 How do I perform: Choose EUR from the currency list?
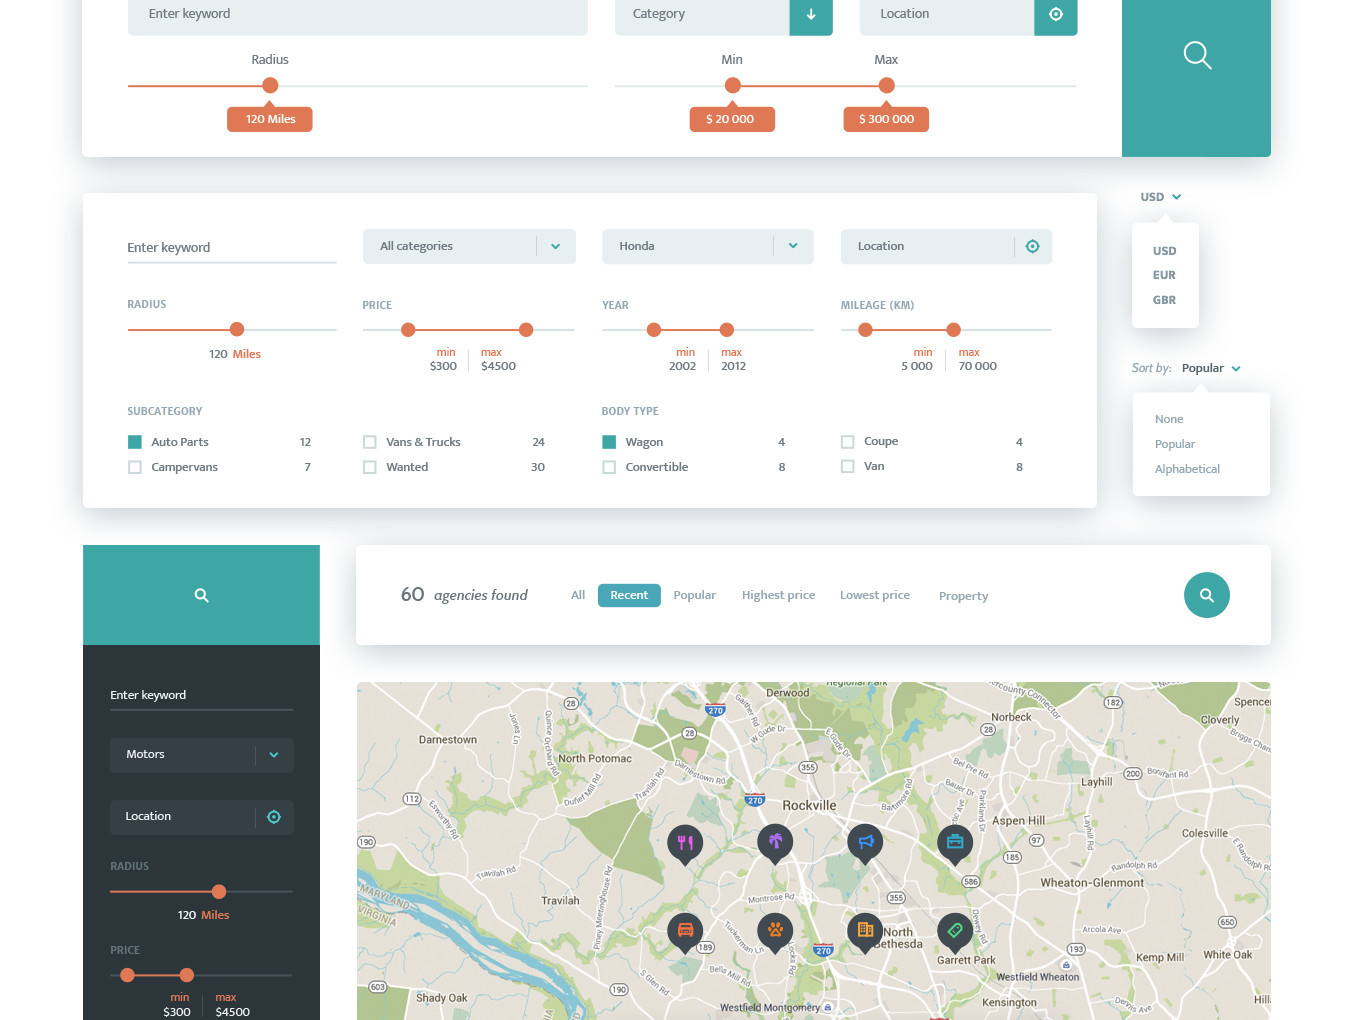1164,275
